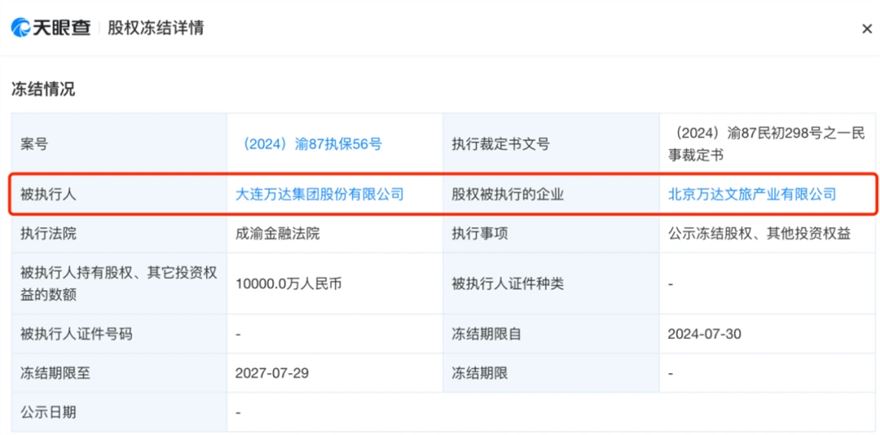Image resolution: width=880 pixels, height=435 pixels.
Task: Open 北京万达文旅产业有限公司 company link
Action: (751, 194)
